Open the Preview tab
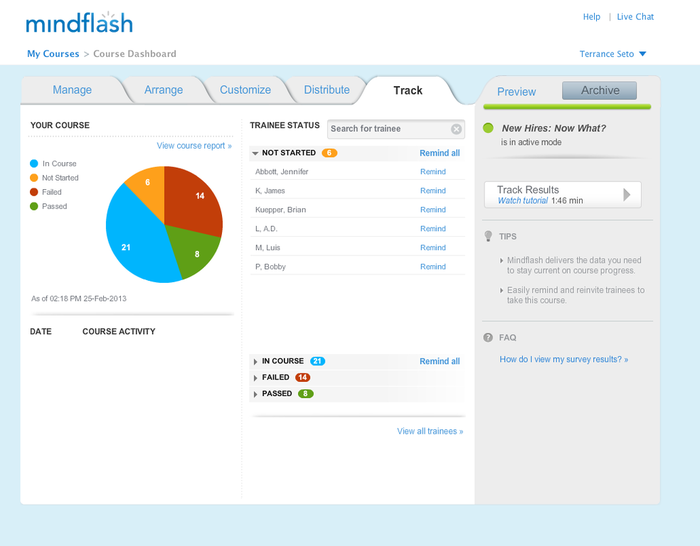 (x=517, y=92)
